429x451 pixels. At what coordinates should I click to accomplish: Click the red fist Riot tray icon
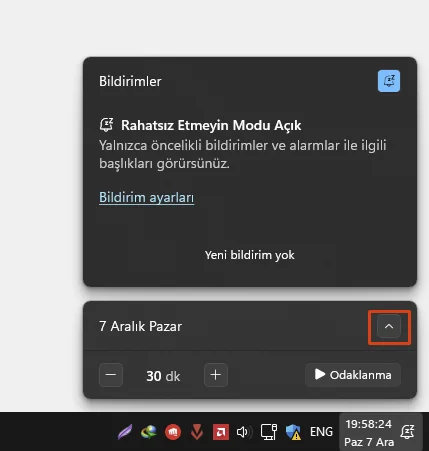[x=173, y=432]
